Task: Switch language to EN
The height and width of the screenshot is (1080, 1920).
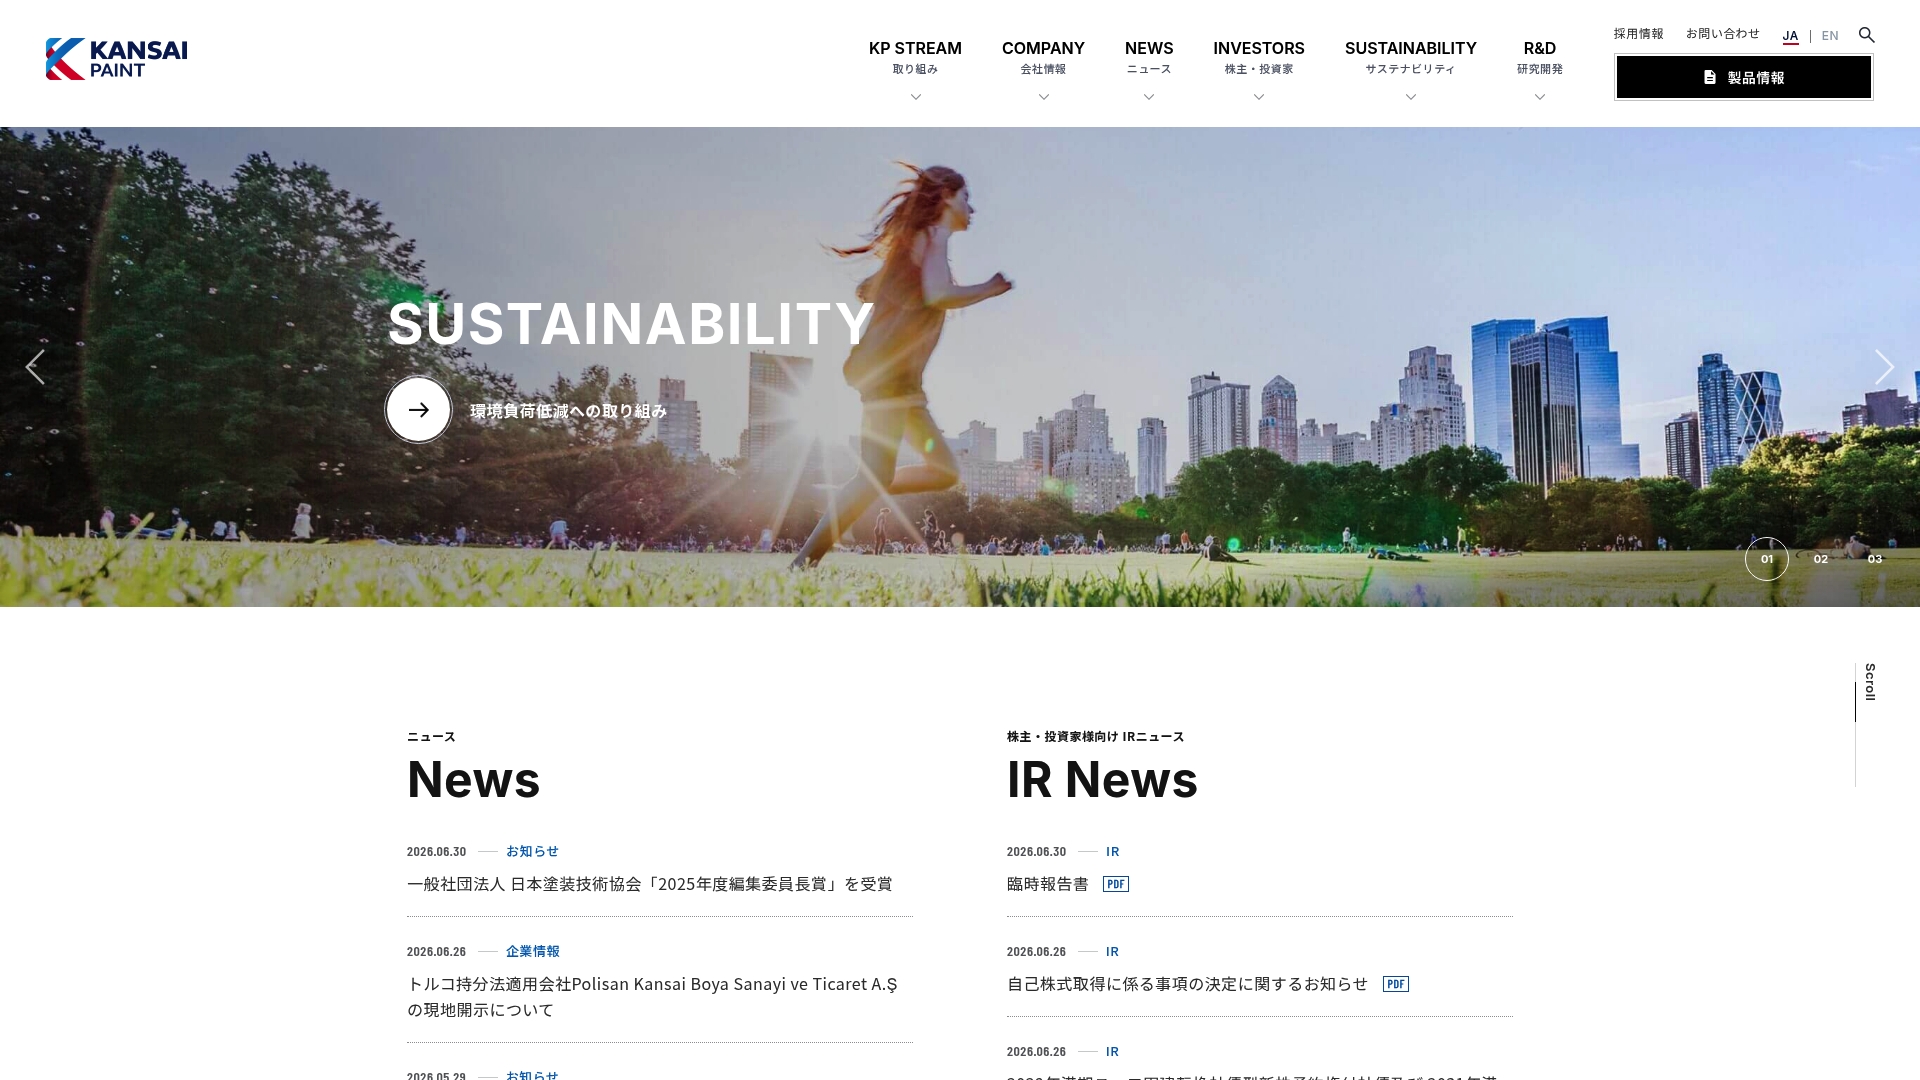Action: click(x=1830, y=36)
